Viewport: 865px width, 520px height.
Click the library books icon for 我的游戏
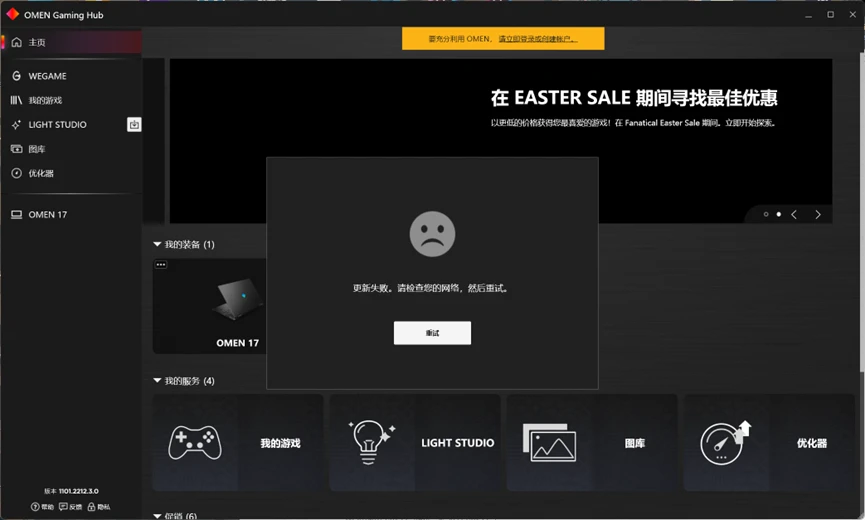[x=17, y=100]
